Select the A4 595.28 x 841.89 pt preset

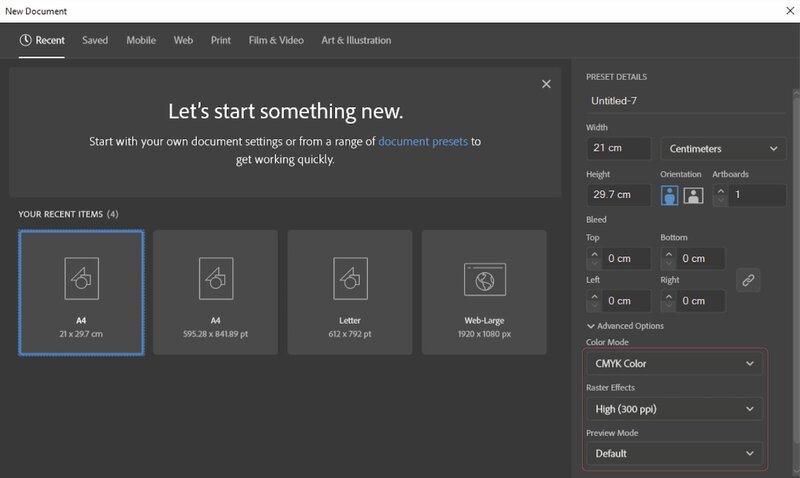pos(215,292)
